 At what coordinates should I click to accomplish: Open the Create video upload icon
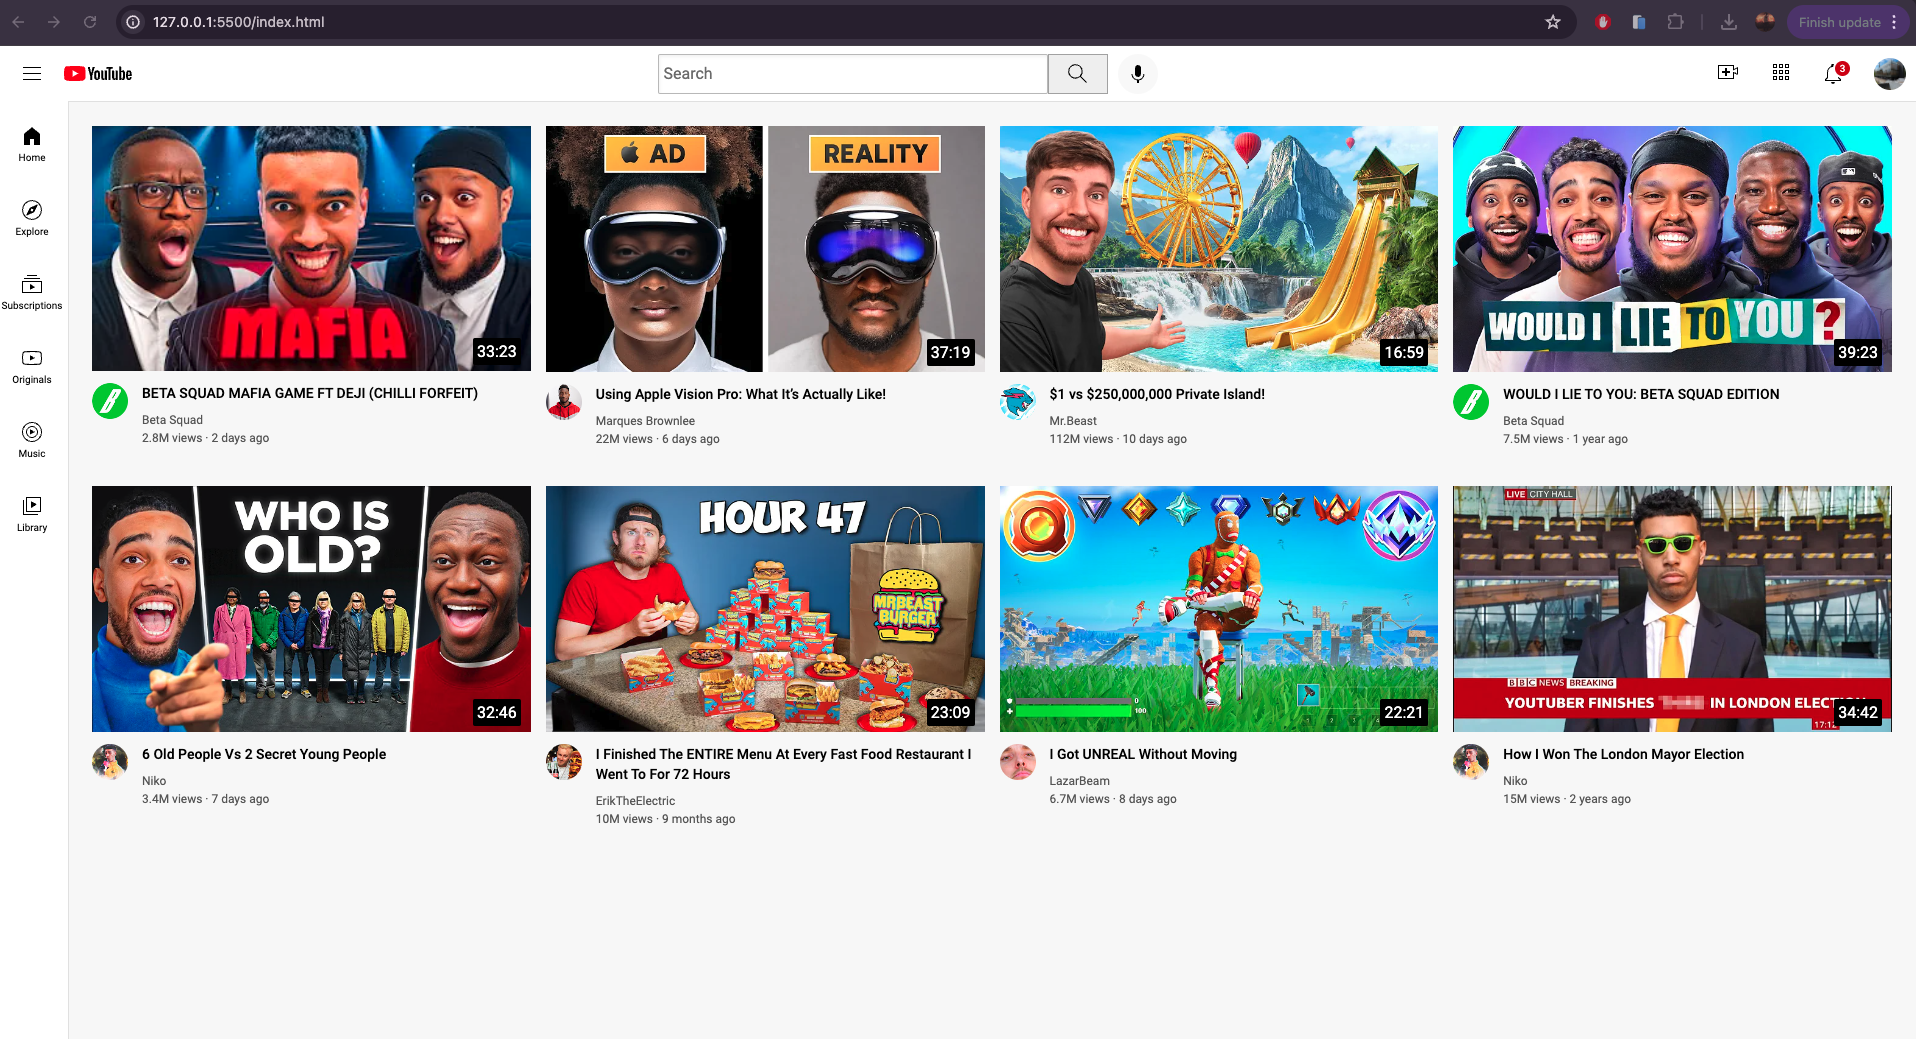coord(1728,73)
